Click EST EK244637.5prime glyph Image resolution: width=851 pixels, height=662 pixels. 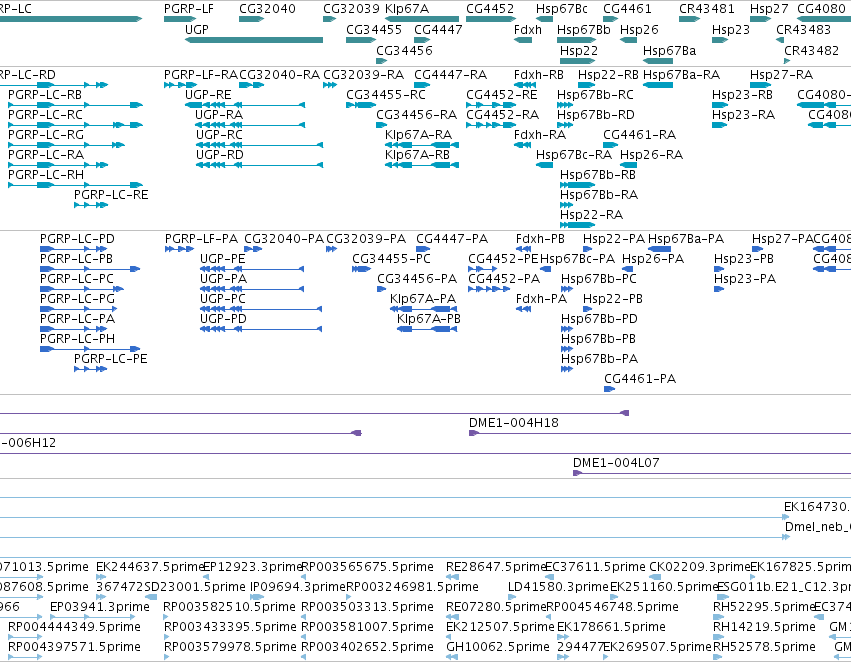point(101,577)
